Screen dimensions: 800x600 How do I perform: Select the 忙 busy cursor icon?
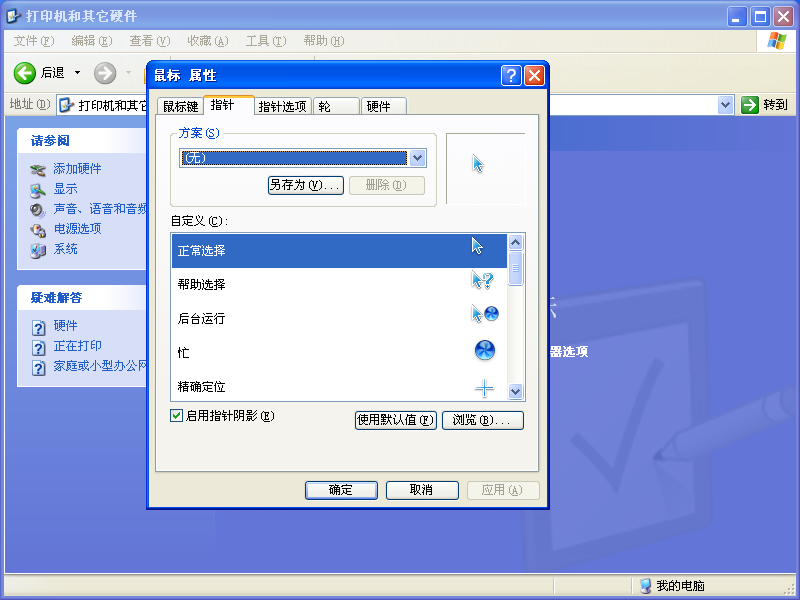click(484, 350)
